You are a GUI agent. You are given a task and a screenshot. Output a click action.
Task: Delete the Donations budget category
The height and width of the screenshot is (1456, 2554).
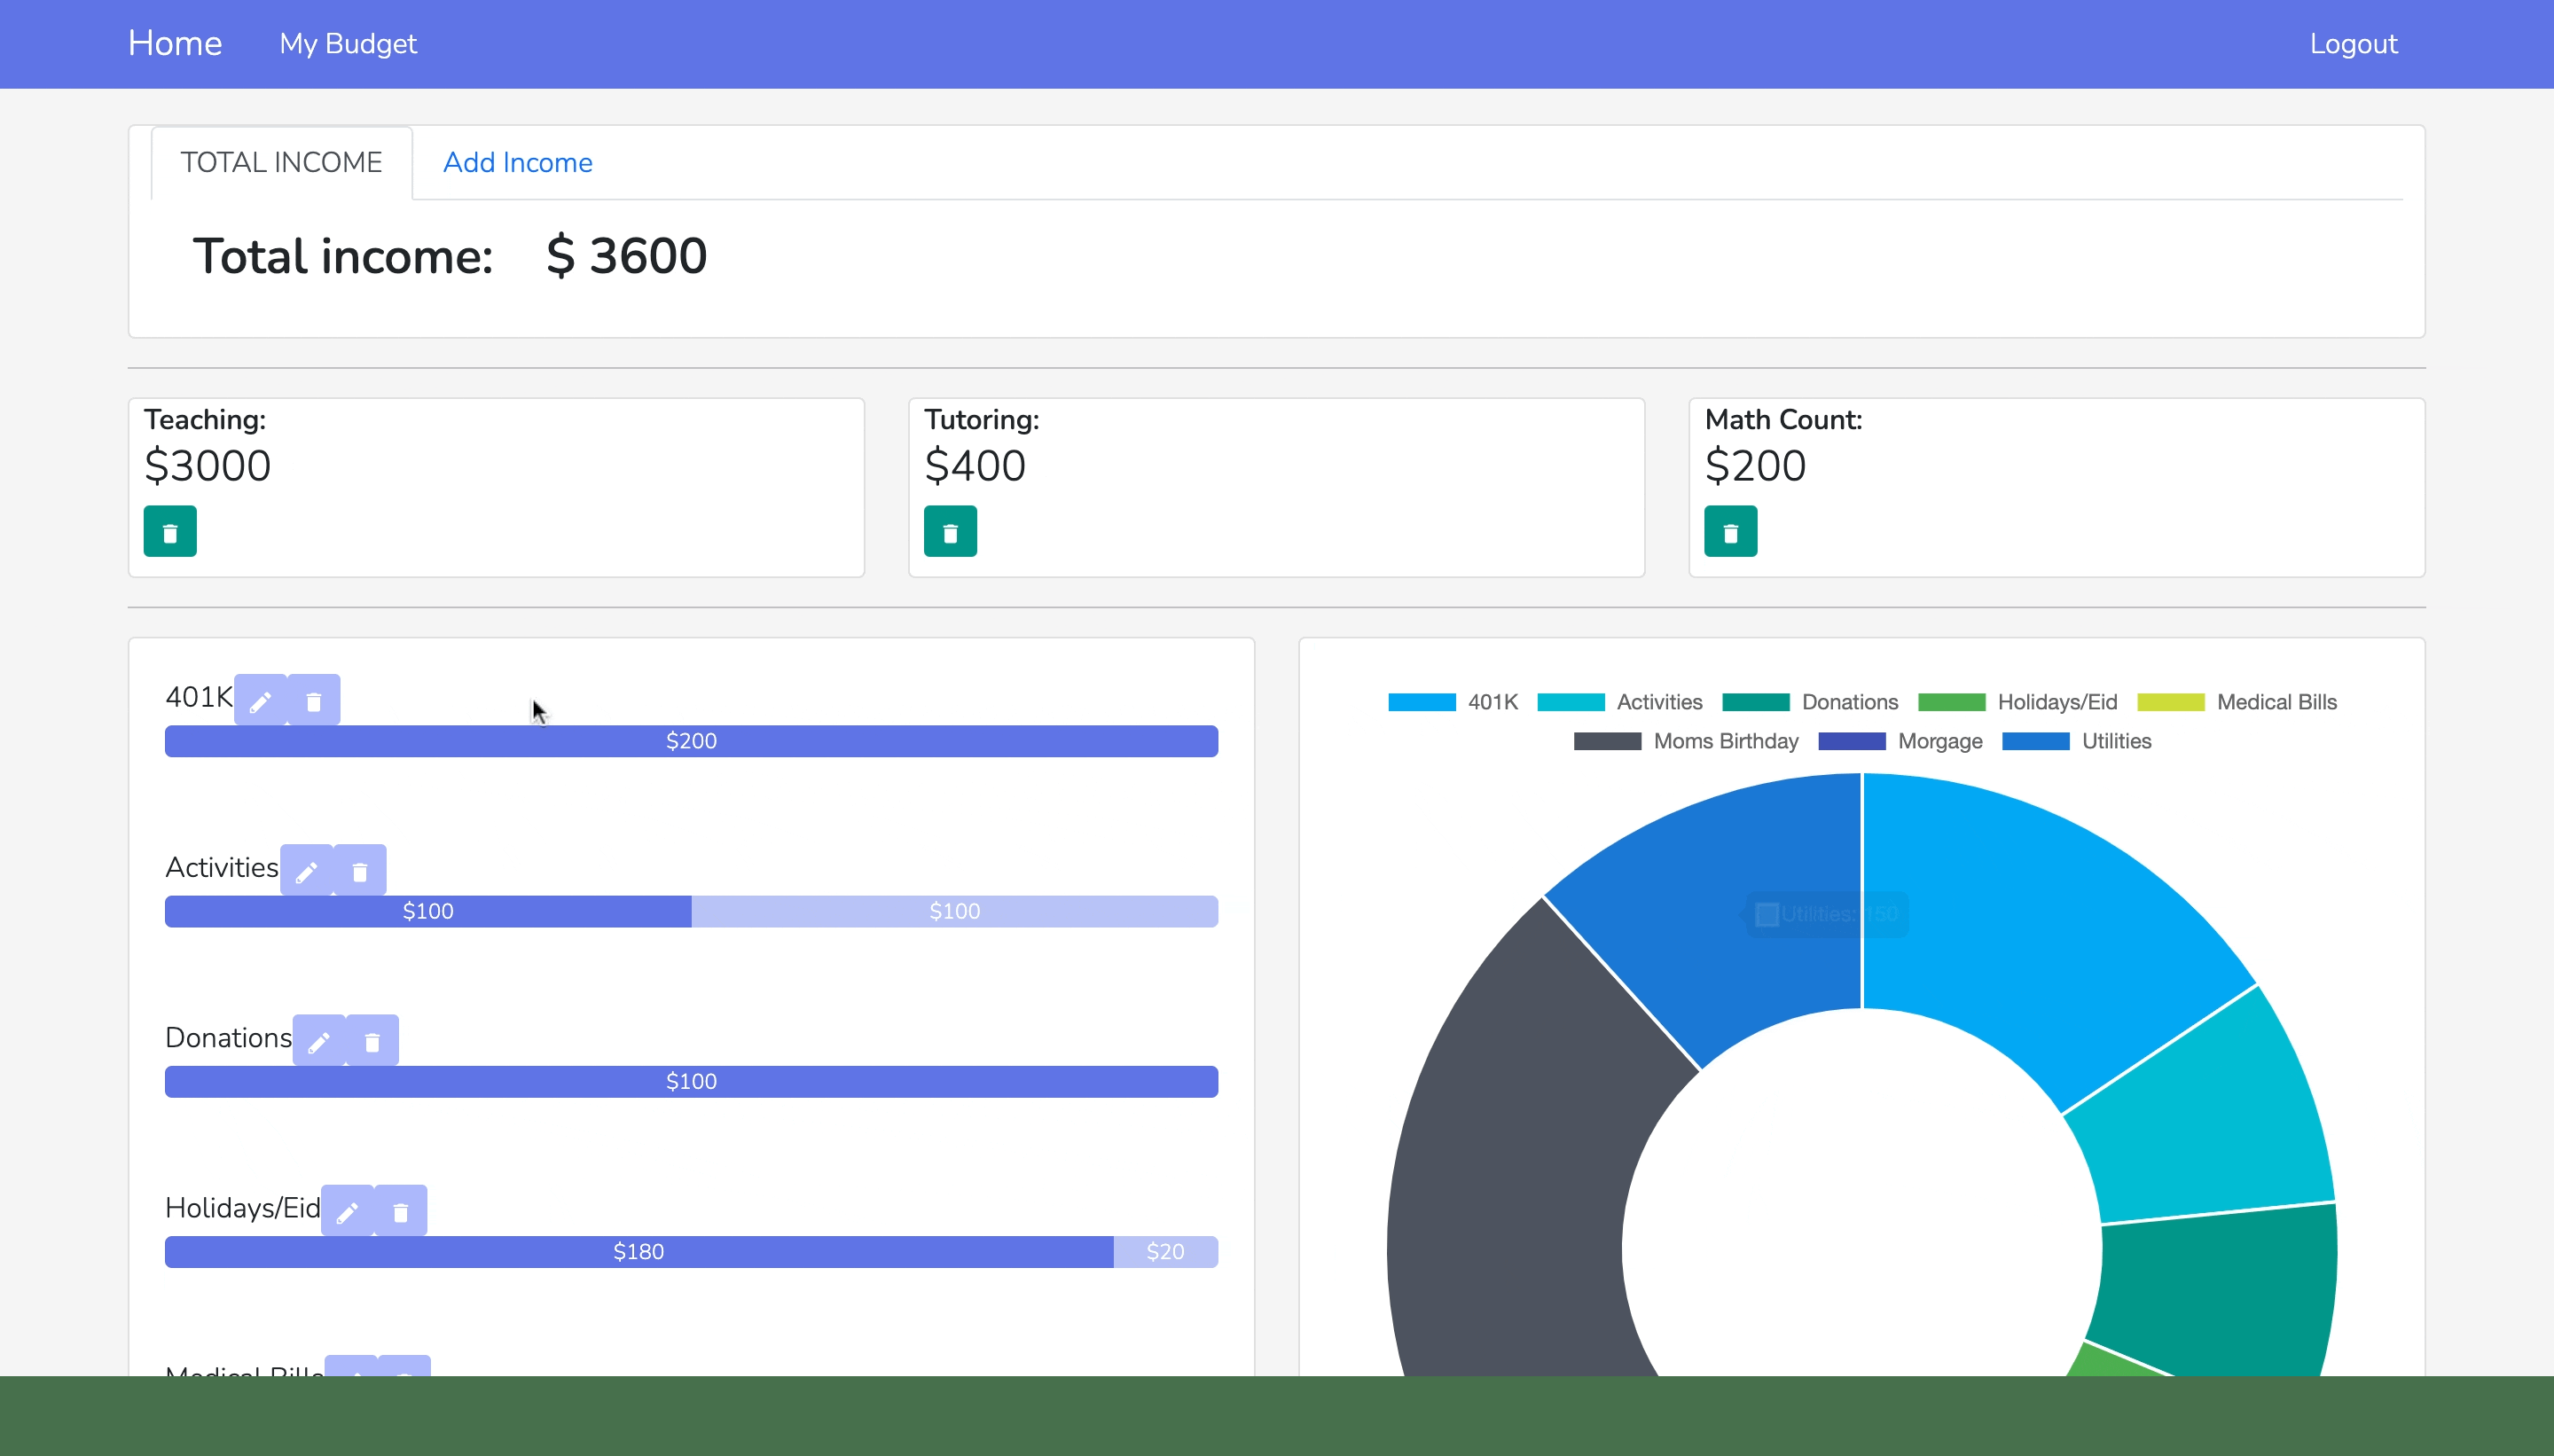coord(372,1041)
